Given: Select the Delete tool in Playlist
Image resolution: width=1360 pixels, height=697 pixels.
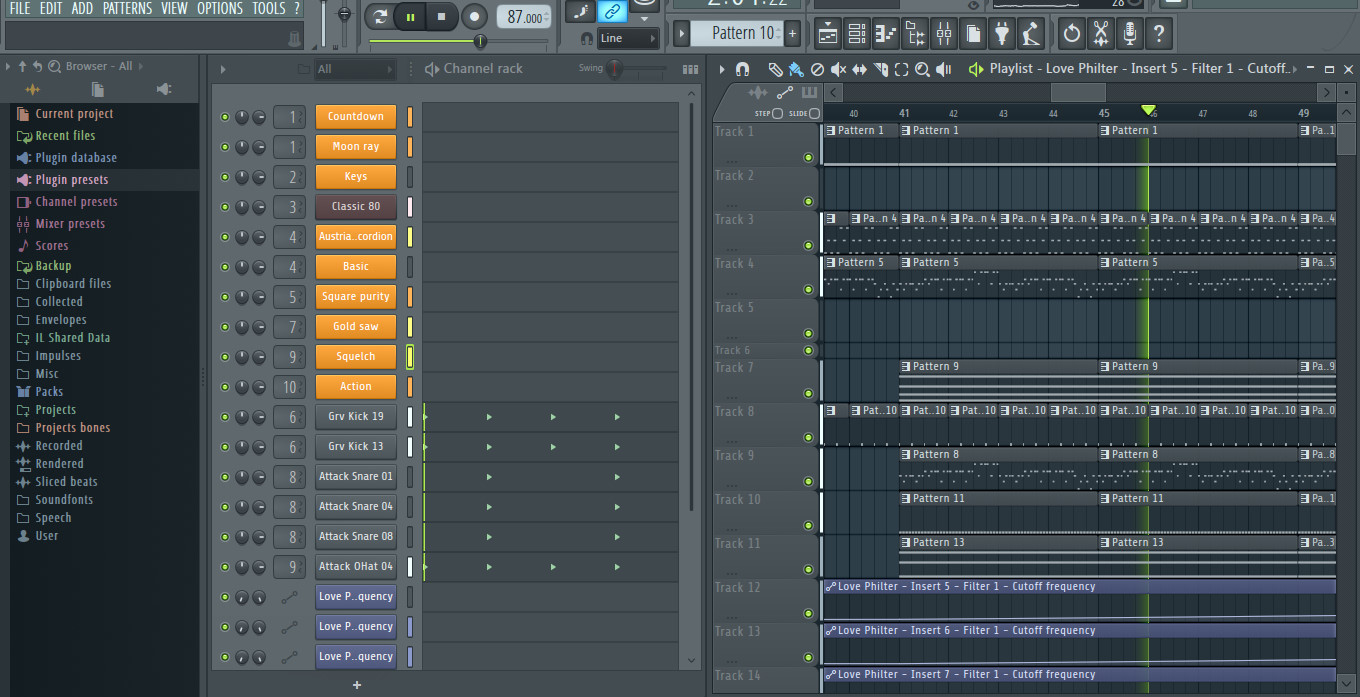Looking at the screenshot, I should click(817, 69).
